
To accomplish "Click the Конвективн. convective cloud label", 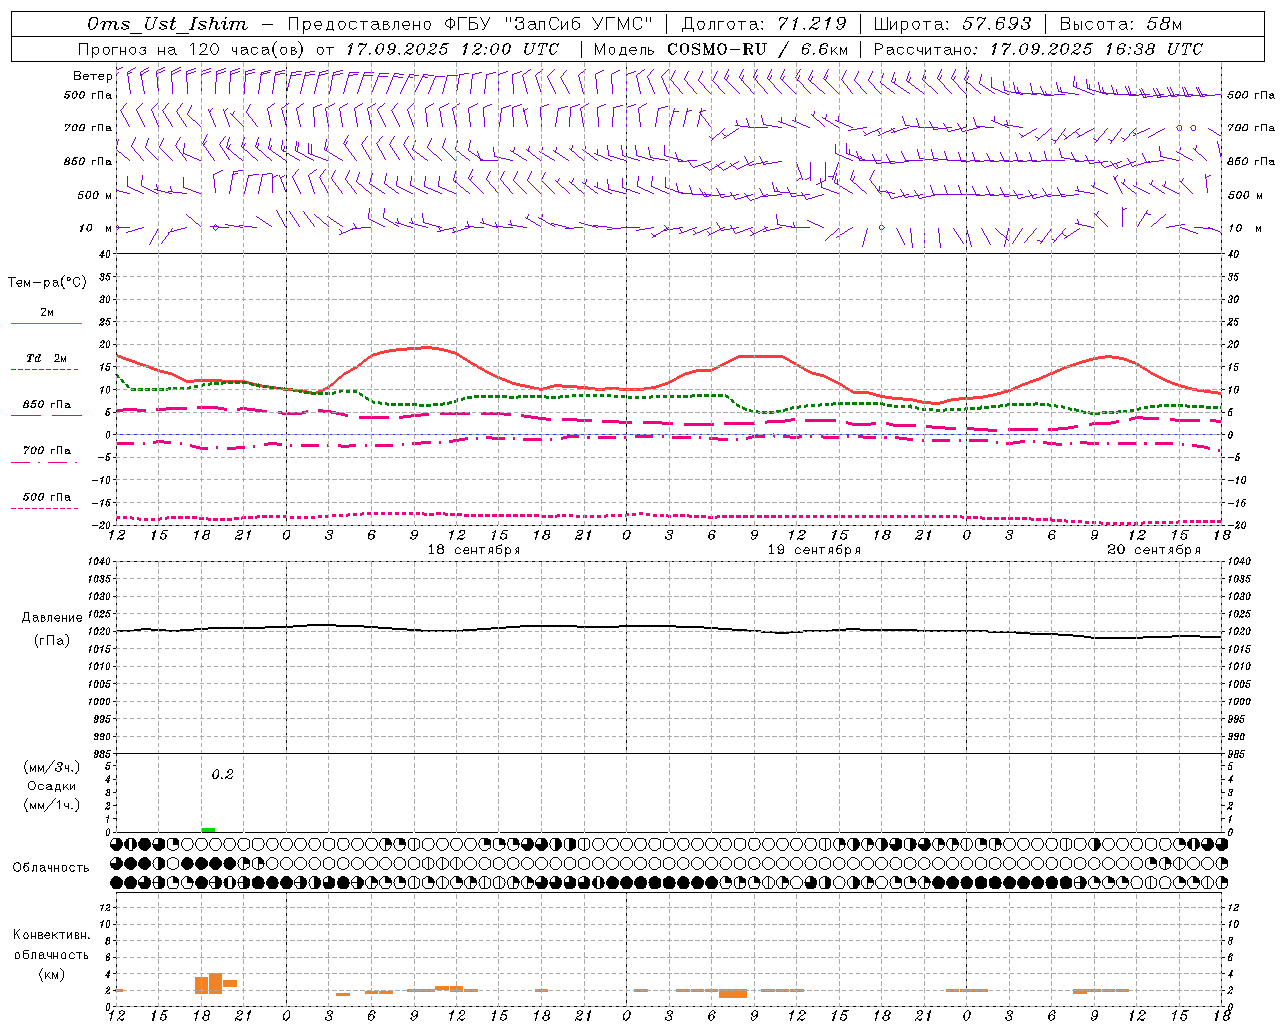I will [x=52, y=935].
